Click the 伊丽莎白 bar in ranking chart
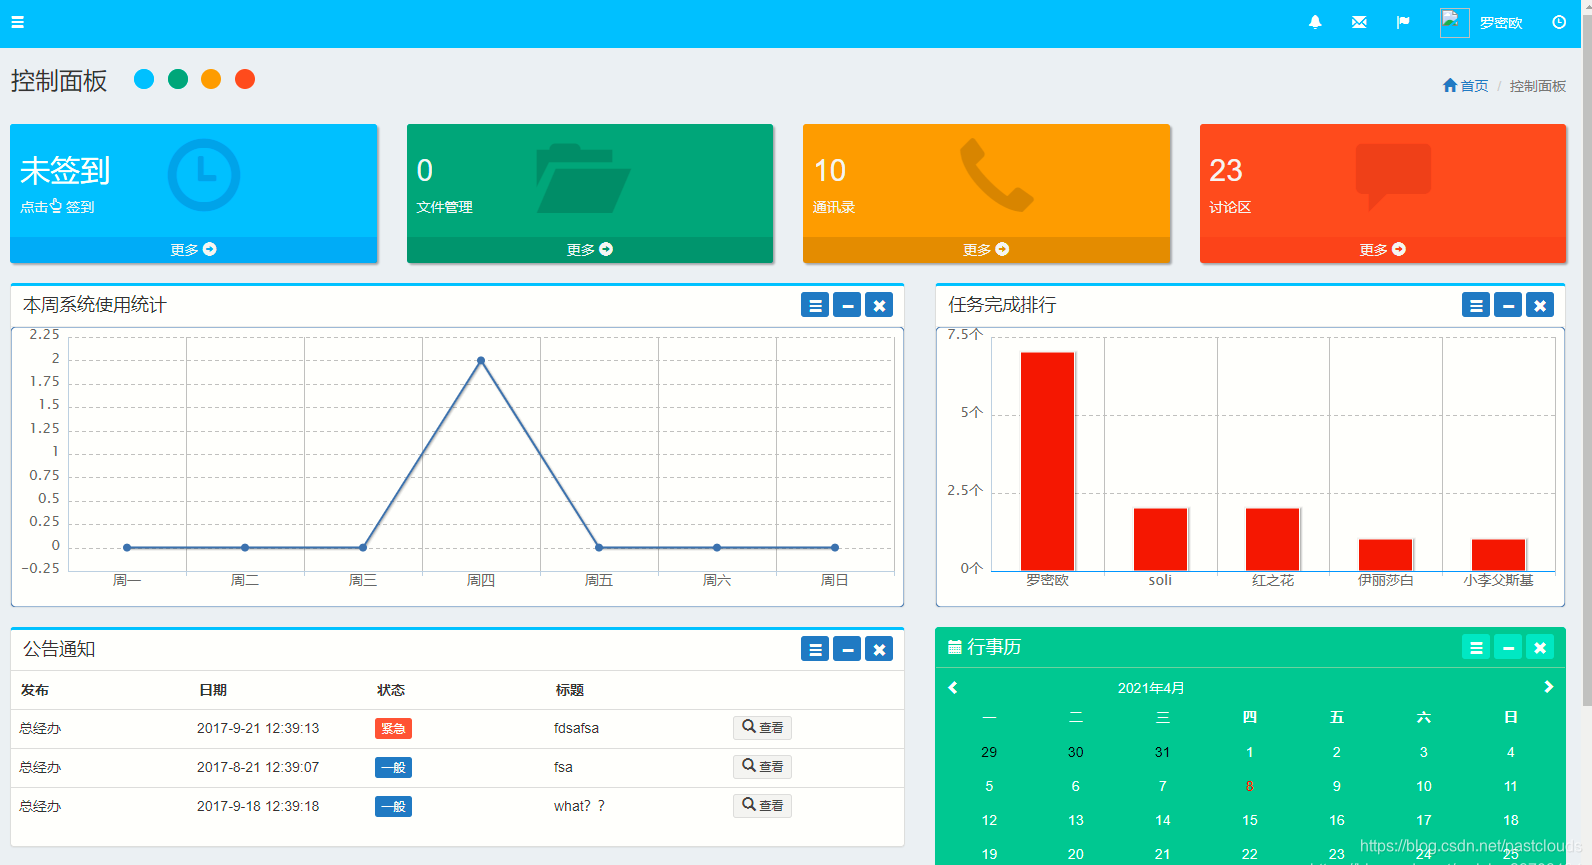Image resolution: width=1592 pixels, height=865 pixels. click(1386, 555)
